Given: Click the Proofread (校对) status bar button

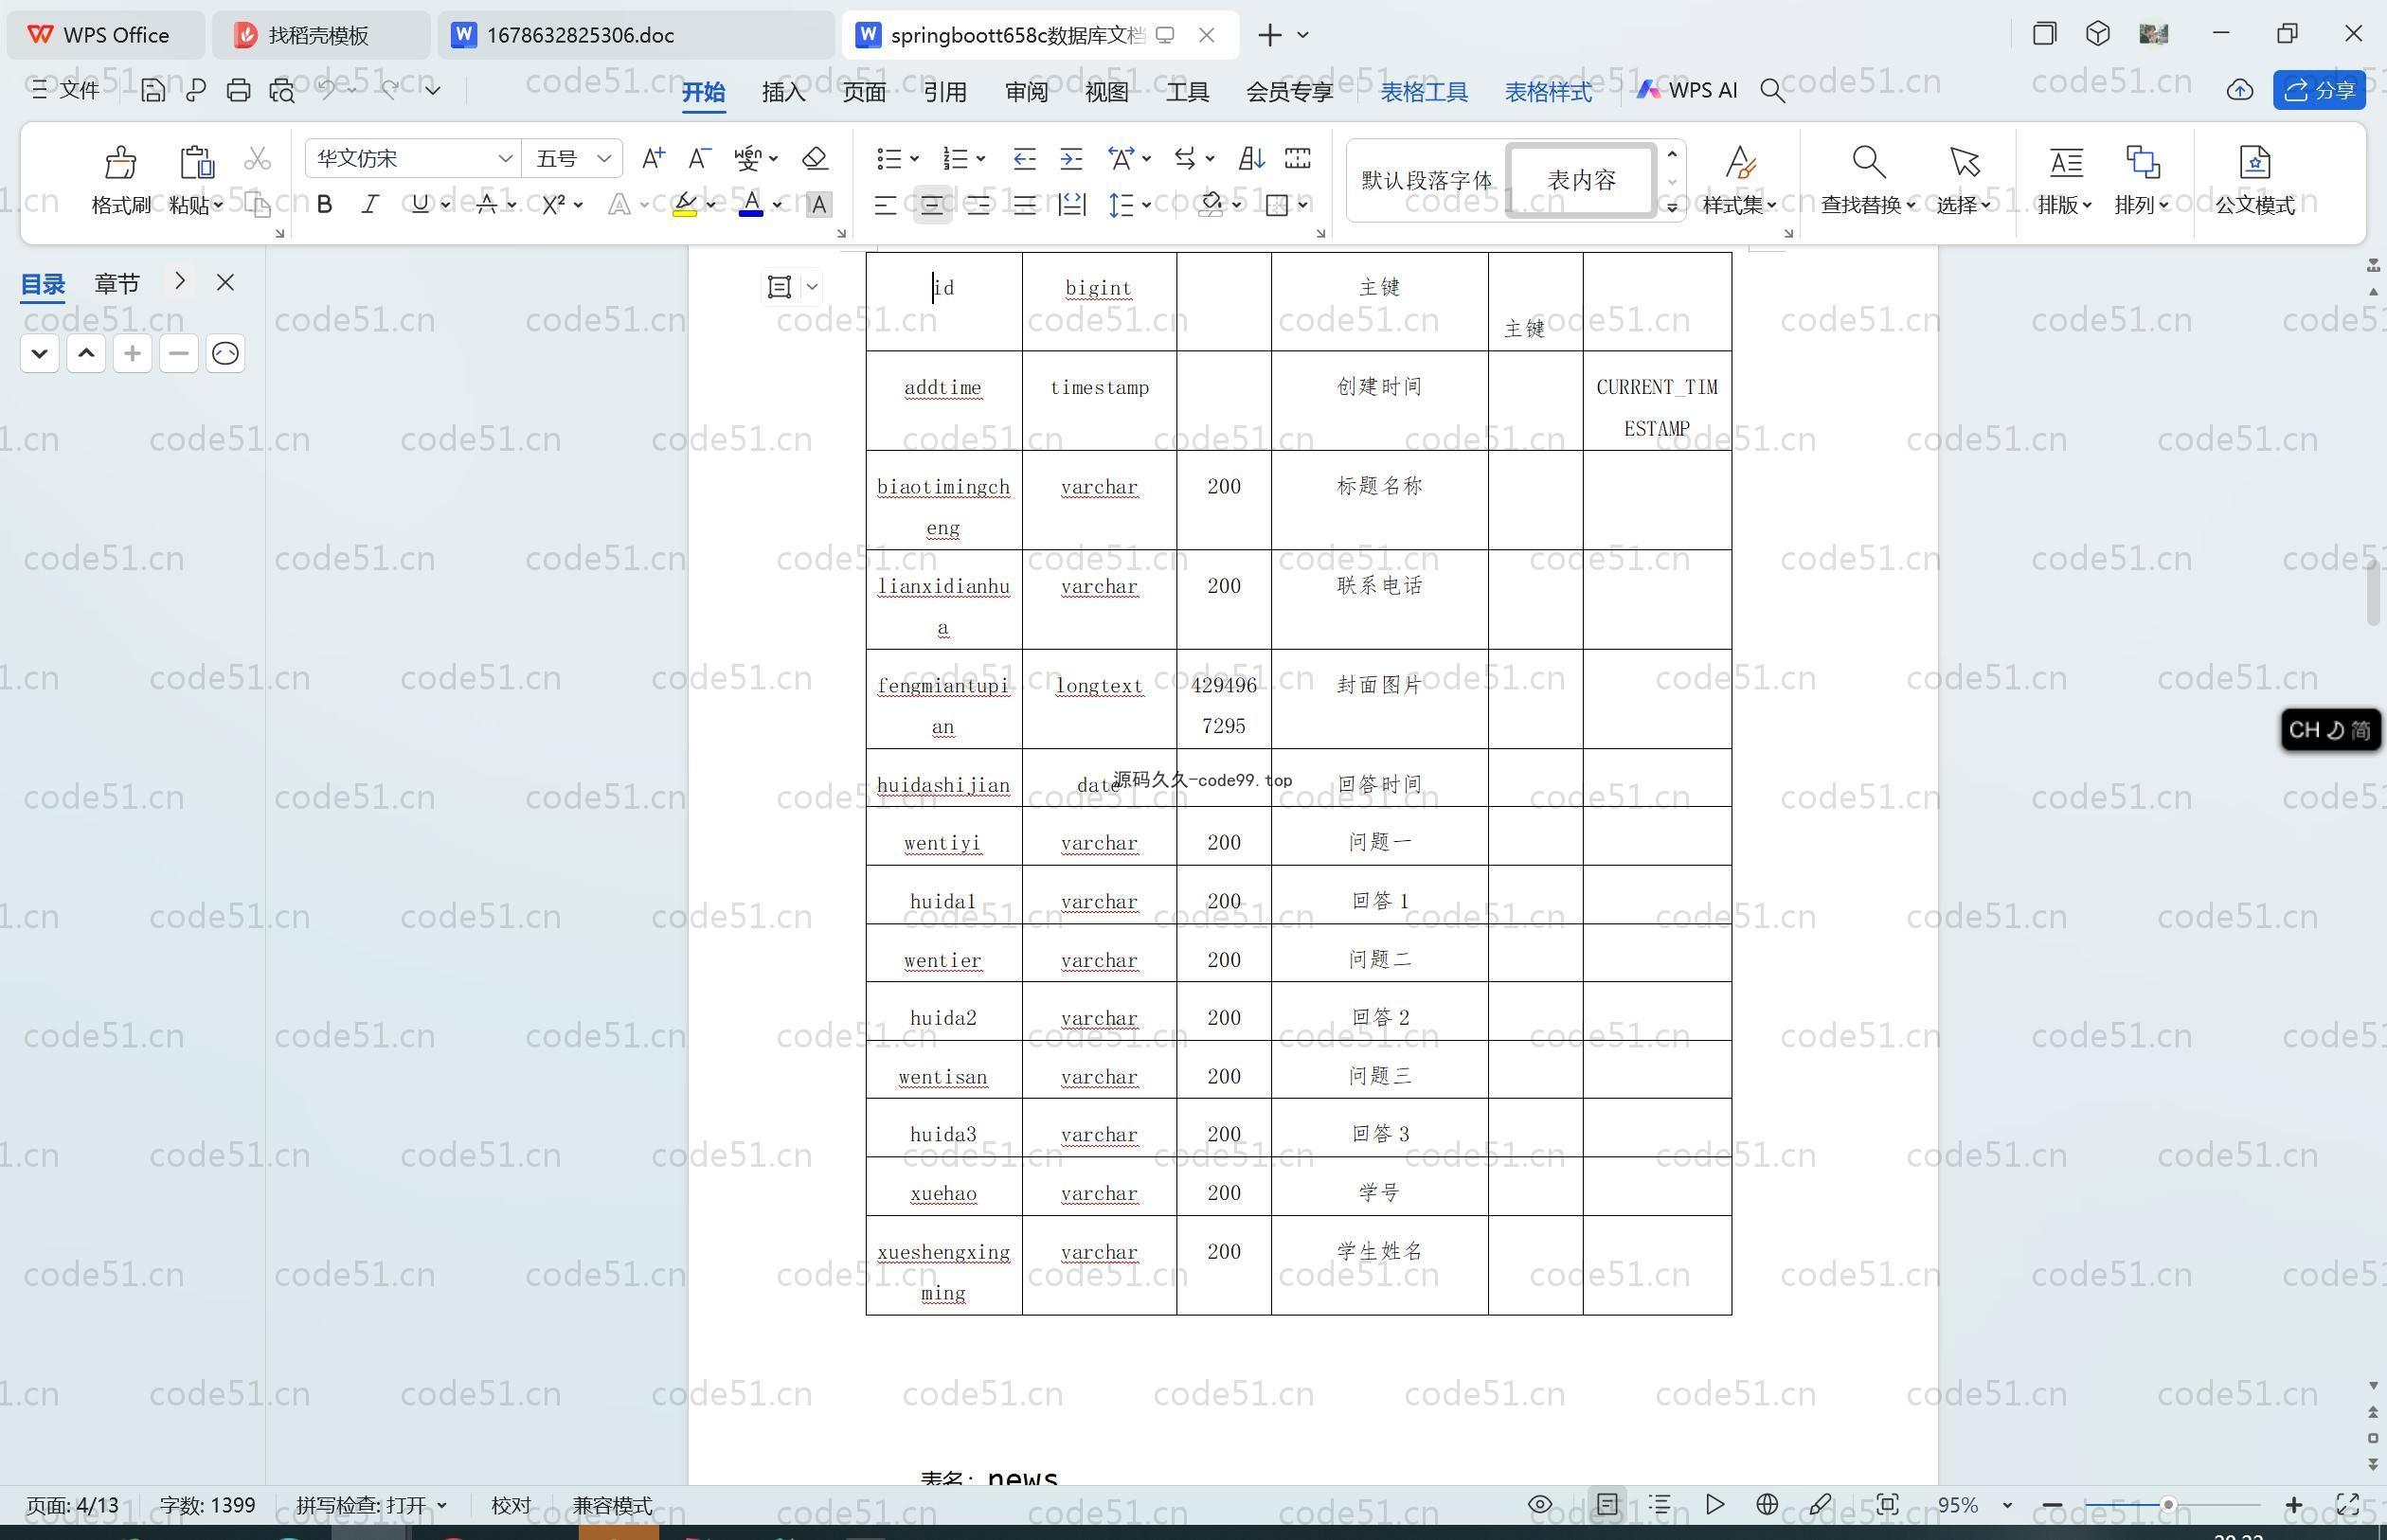Looking at the screenshot, I should pyautogui.click(x=511, y=1504).
